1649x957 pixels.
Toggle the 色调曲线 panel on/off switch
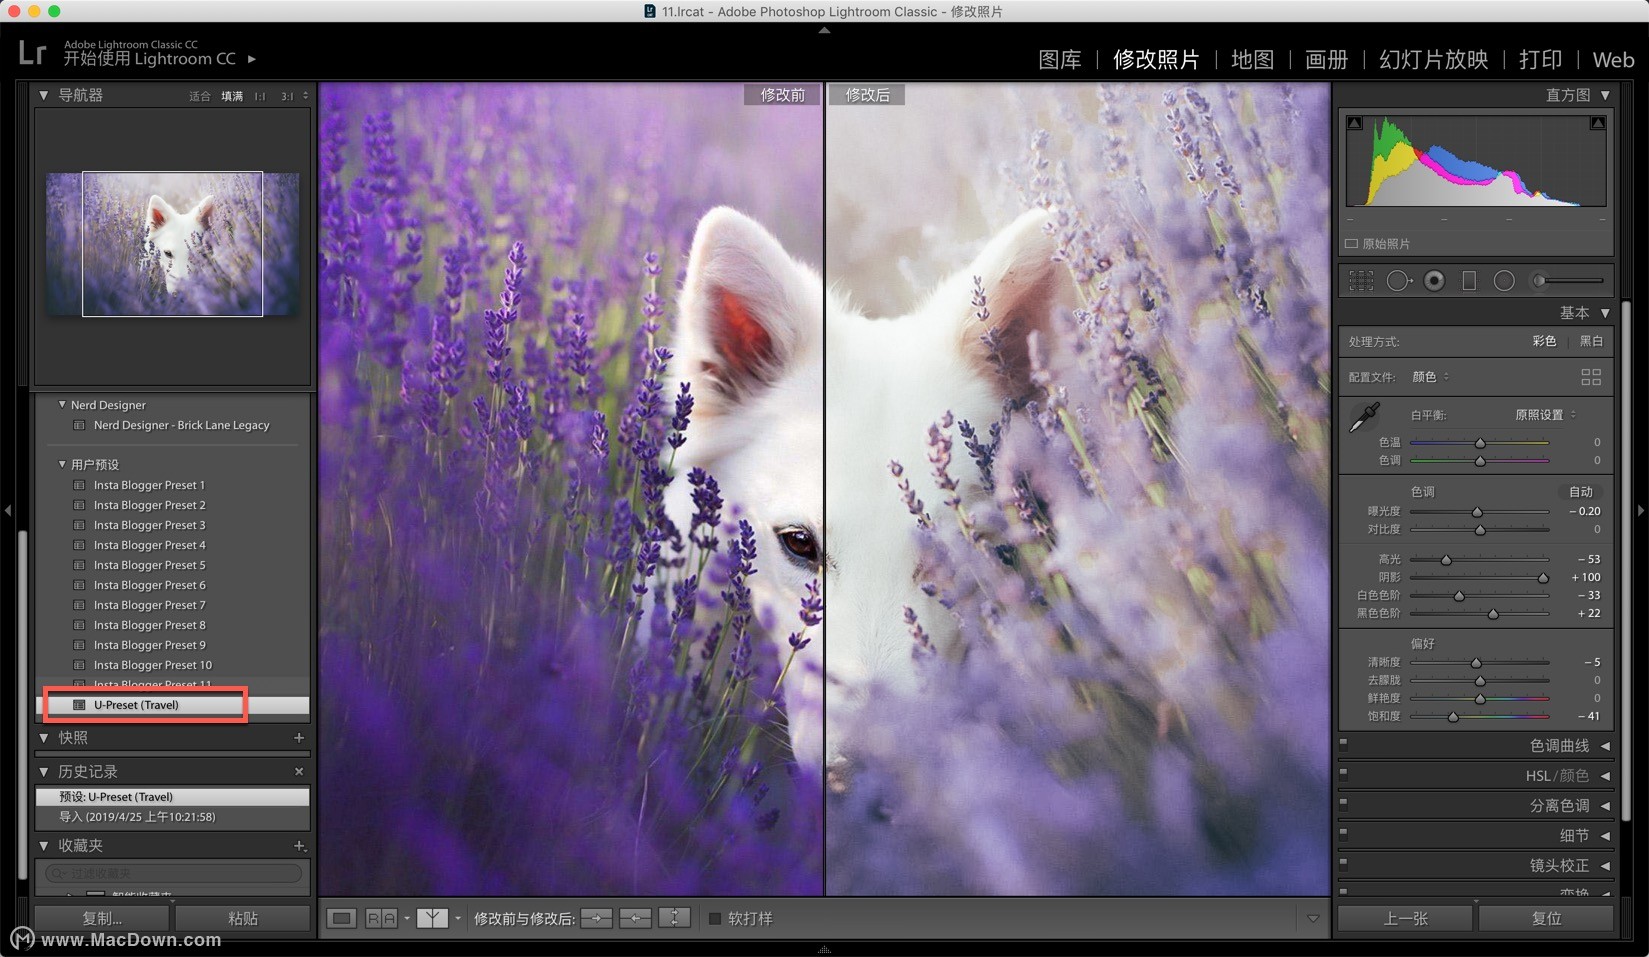click(x=1343, y=744)
